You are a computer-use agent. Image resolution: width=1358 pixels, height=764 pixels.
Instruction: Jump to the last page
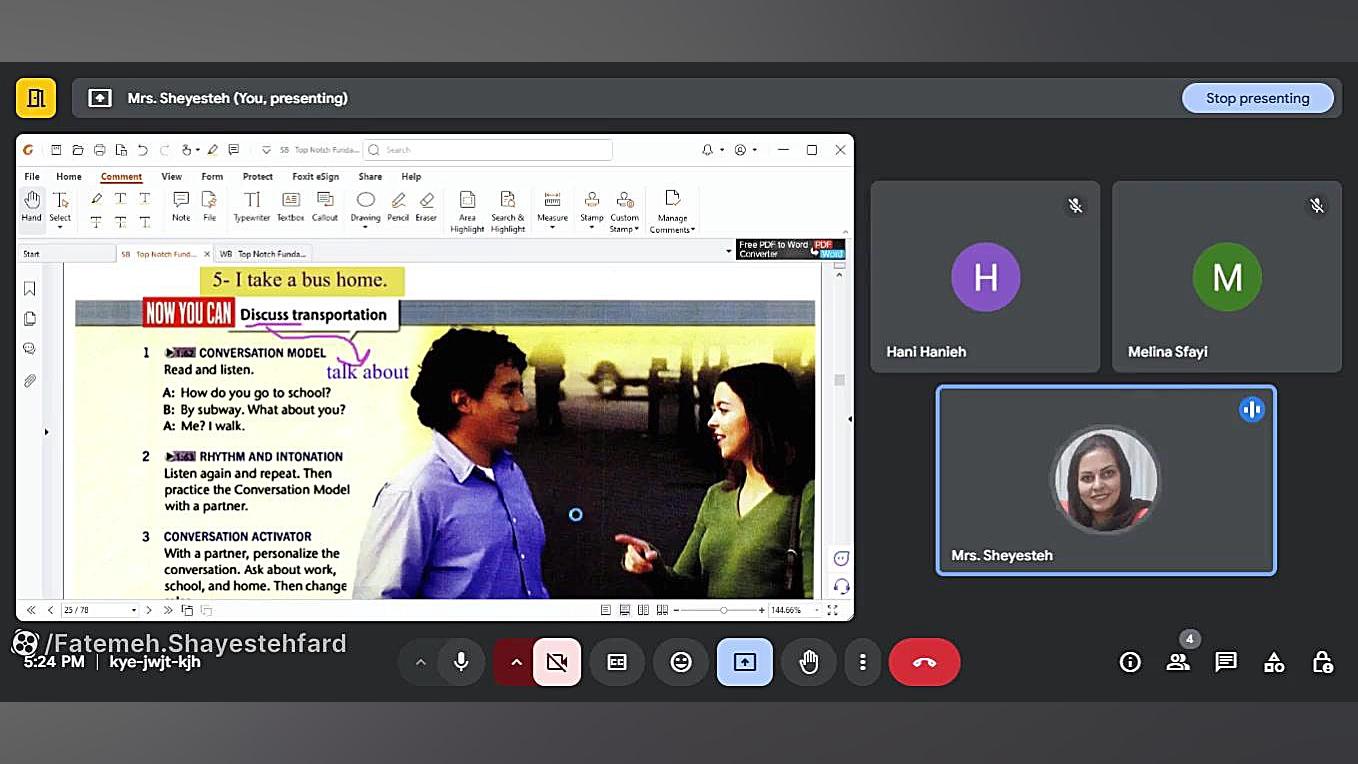coord(168,610)
